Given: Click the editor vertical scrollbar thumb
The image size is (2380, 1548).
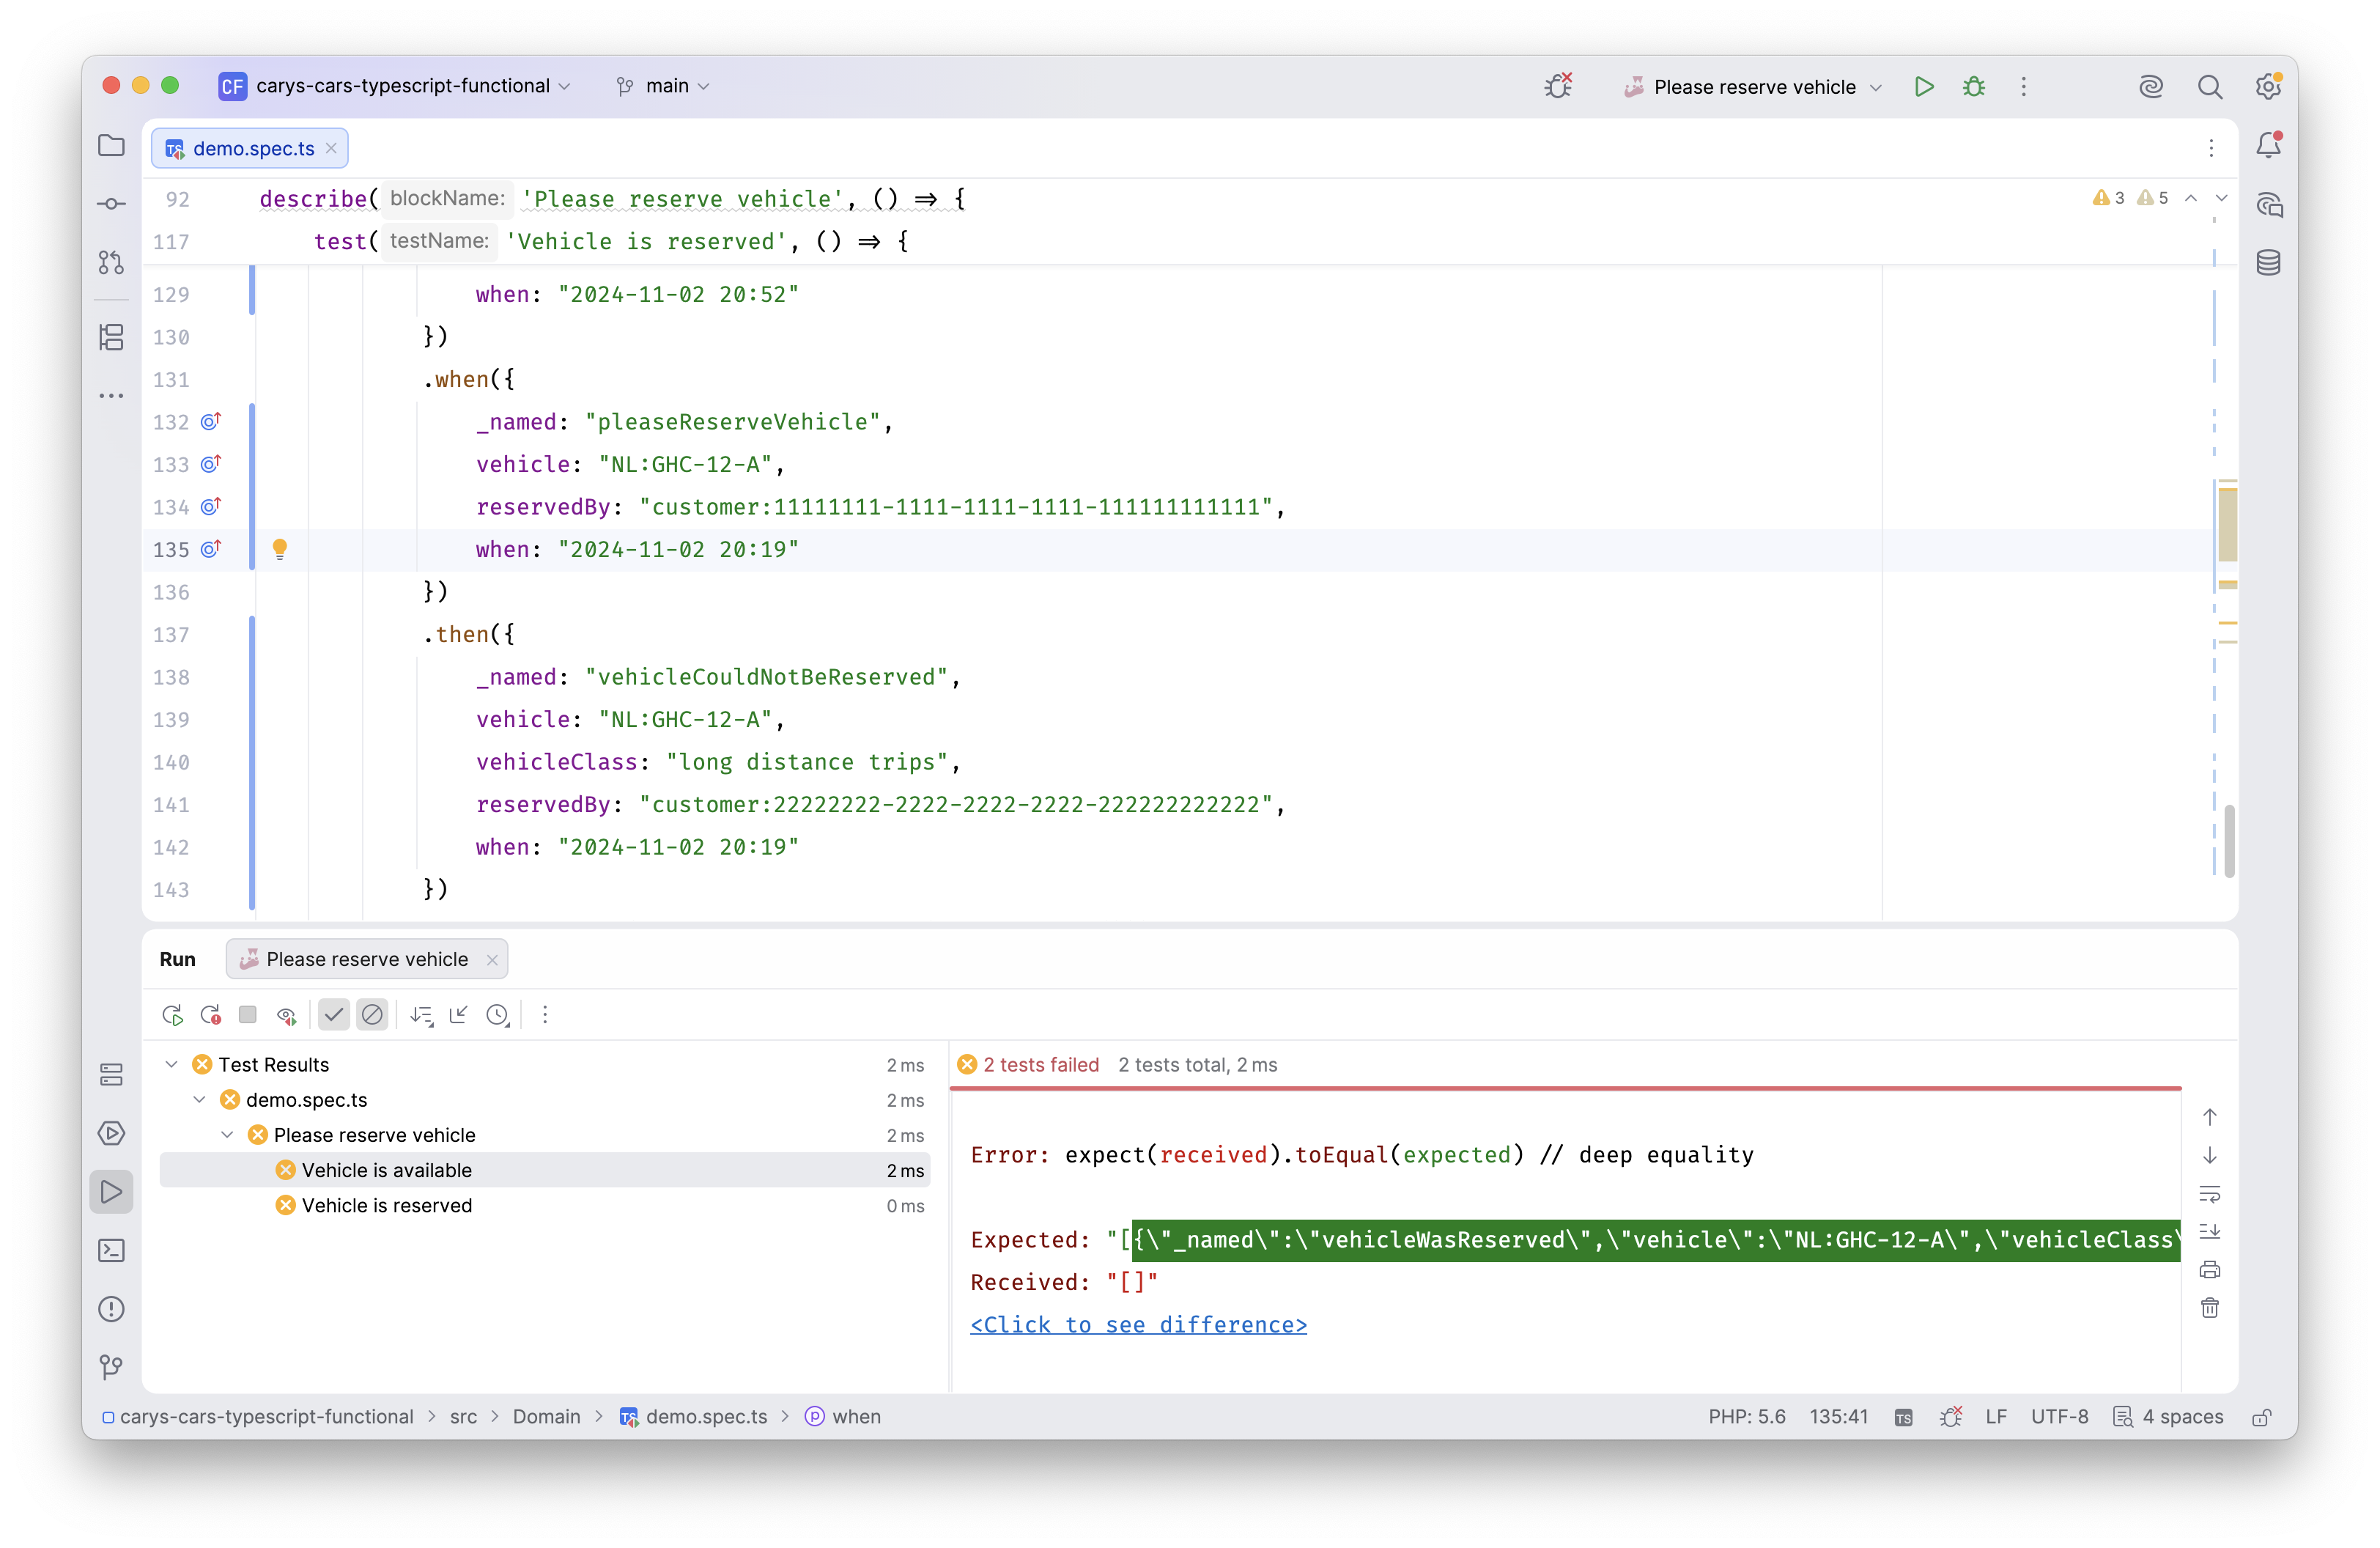Looking at the screenshot, I should pyautogui.click(x=2229, y=841).
